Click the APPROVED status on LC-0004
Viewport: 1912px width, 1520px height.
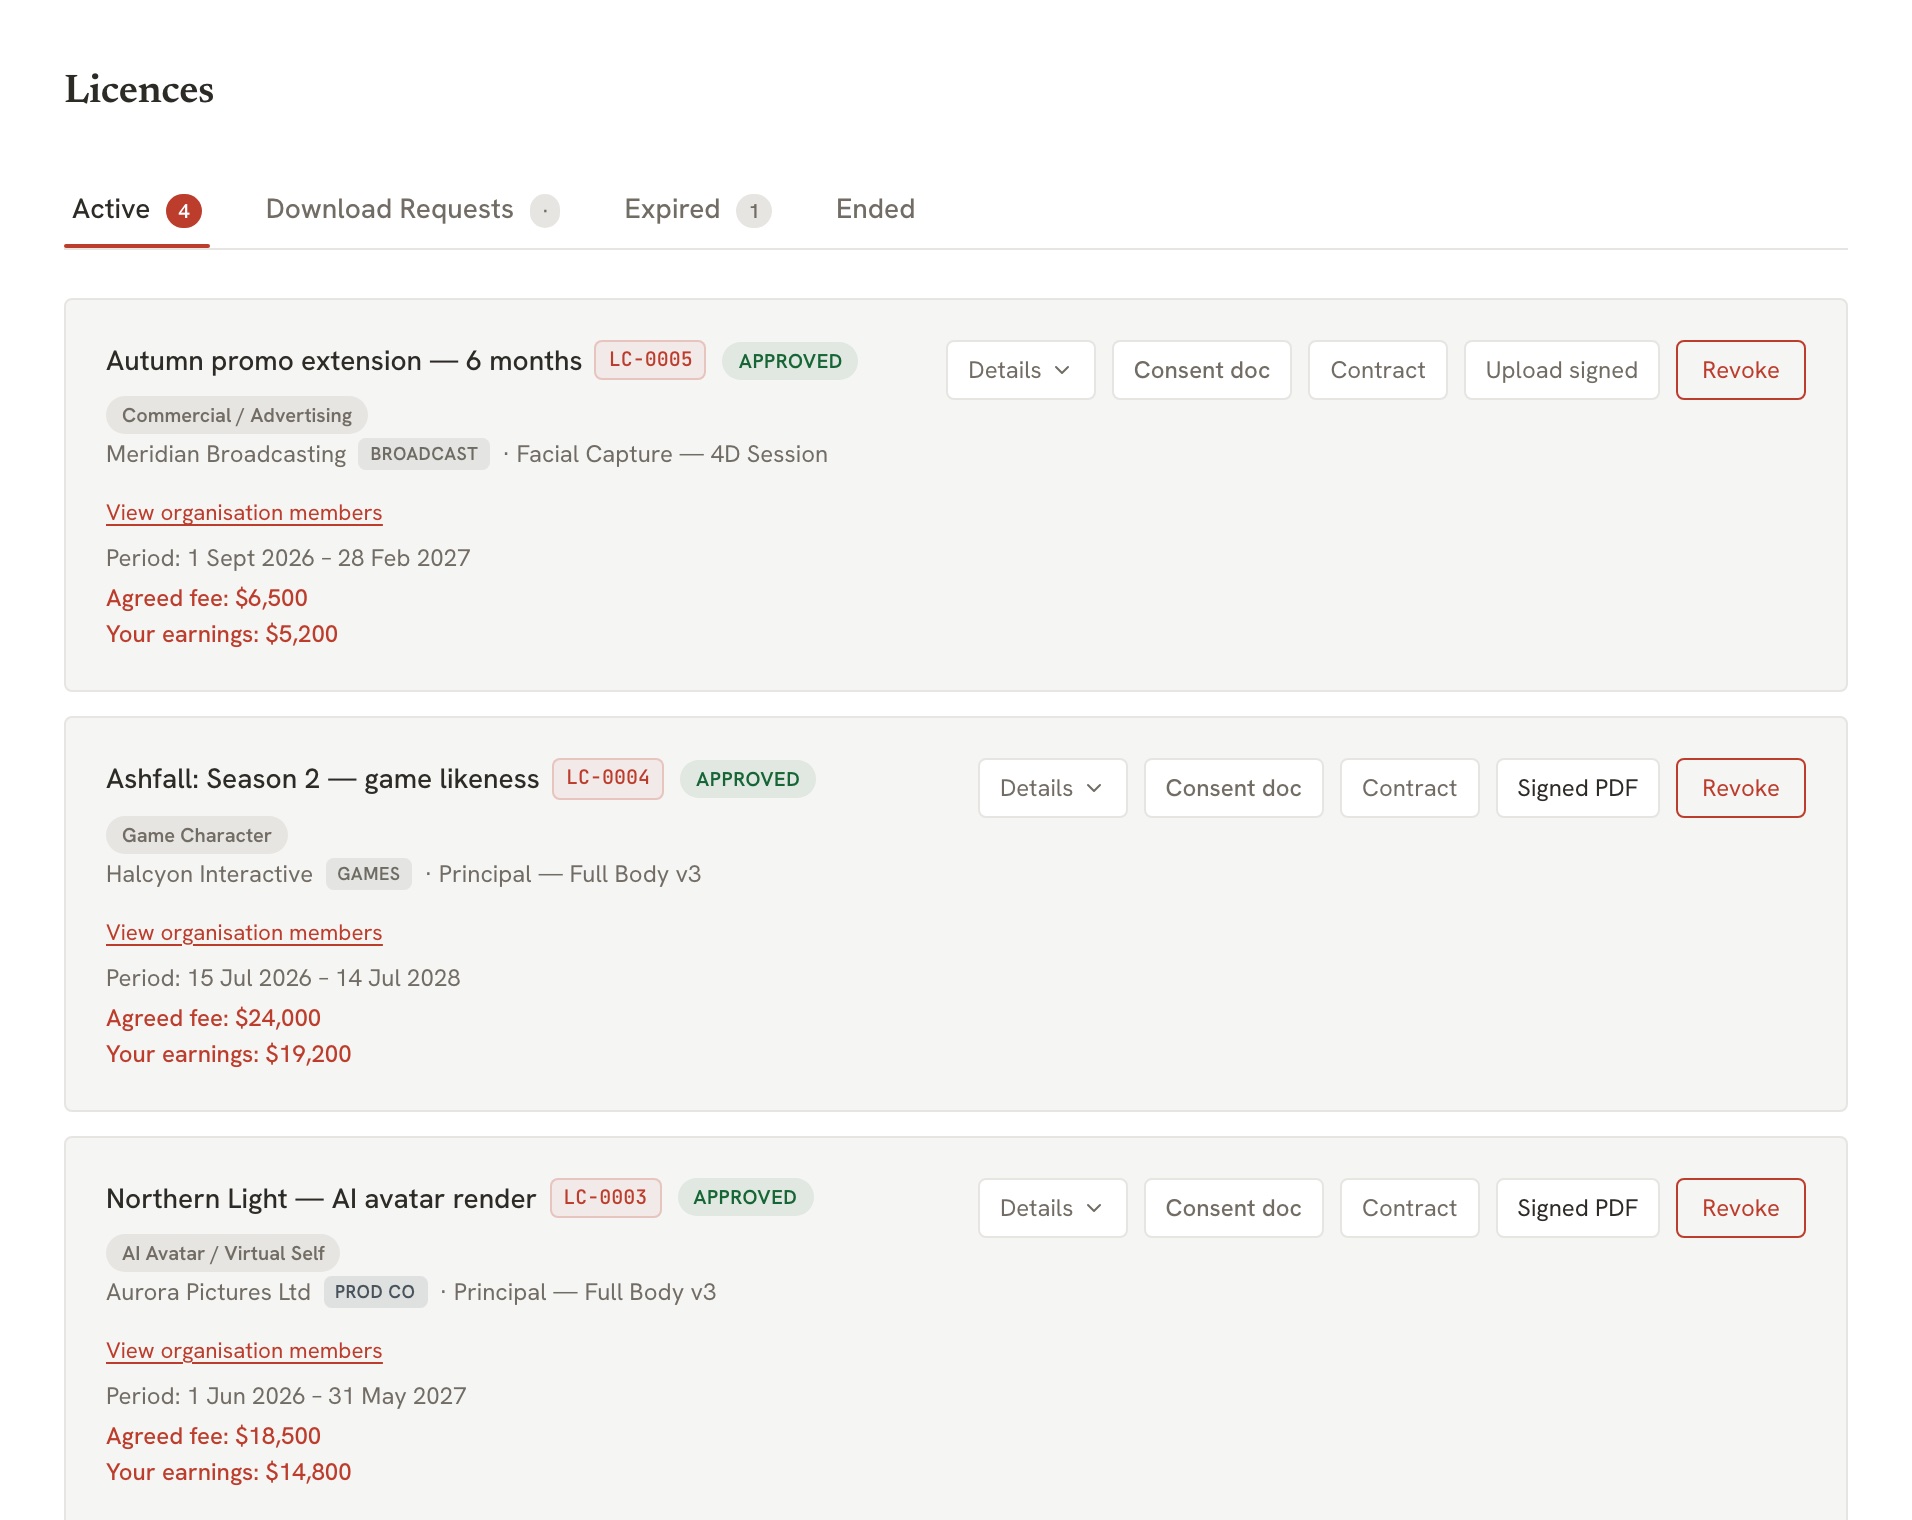click(748, 779)
